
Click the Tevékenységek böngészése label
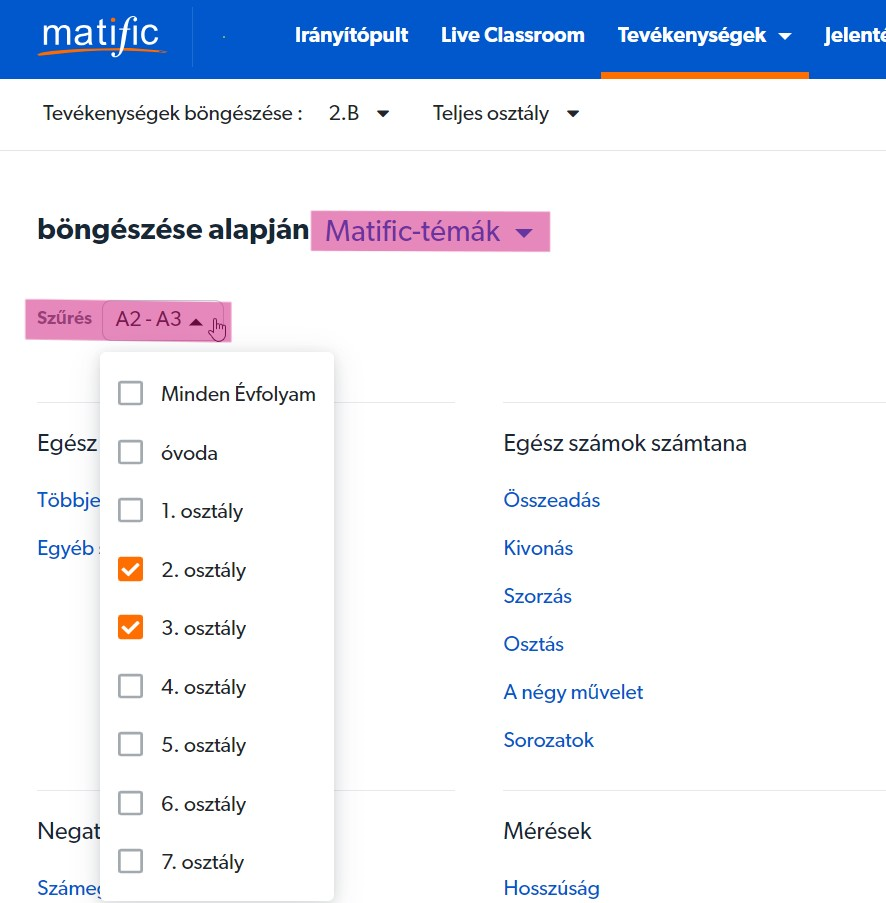pyautogui.click(x=173, y=113)
